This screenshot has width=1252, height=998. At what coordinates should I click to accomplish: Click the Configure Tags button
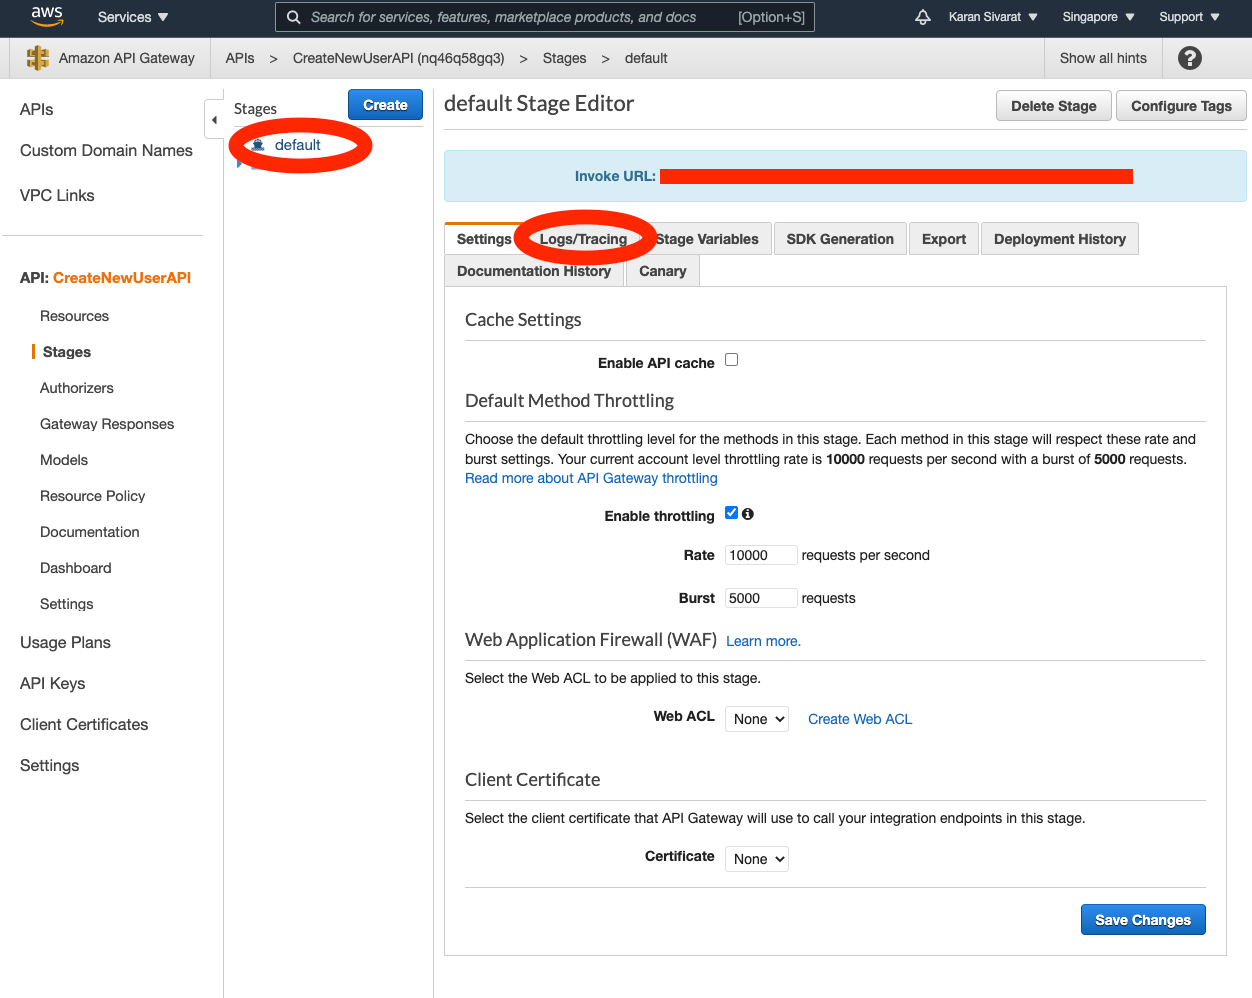[1181, 106]
